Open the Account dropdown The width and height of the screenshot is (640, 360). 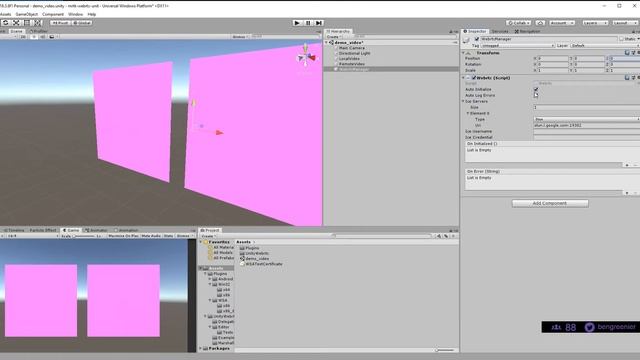pyautogui.click(x=562, y=23)
